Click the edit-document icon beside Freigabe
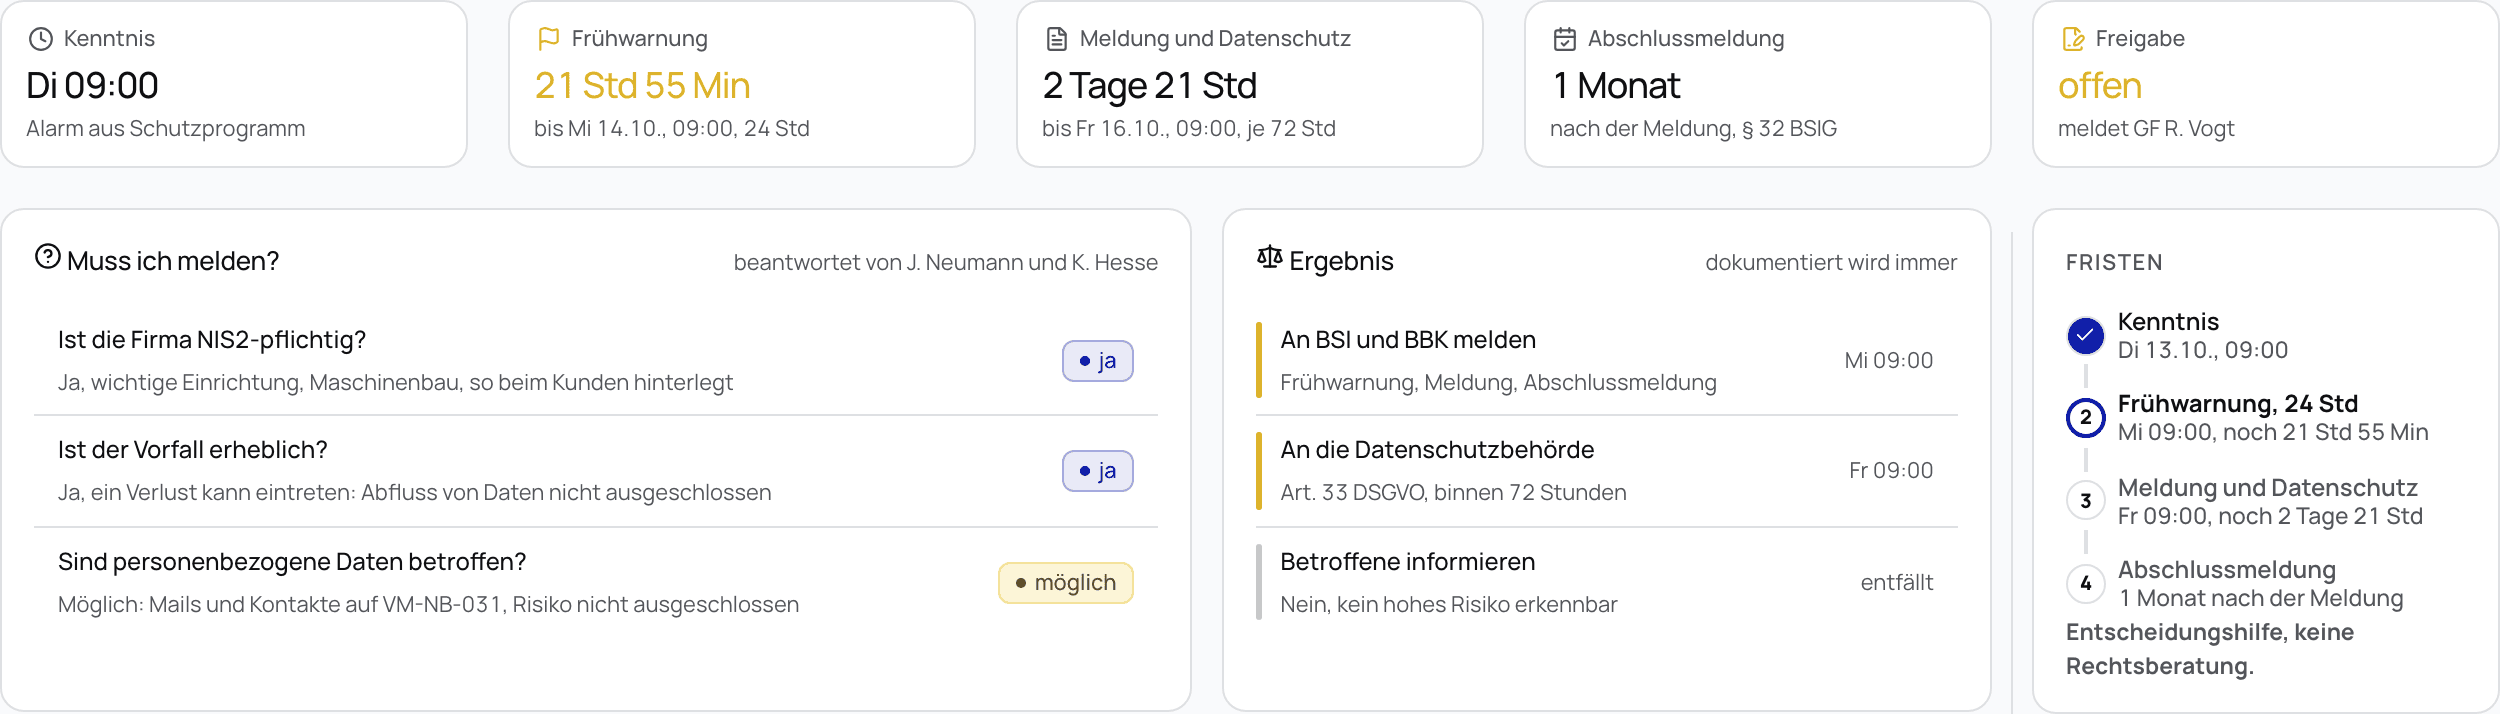This screenshot has height=714, width=2500. point(2073,39)
